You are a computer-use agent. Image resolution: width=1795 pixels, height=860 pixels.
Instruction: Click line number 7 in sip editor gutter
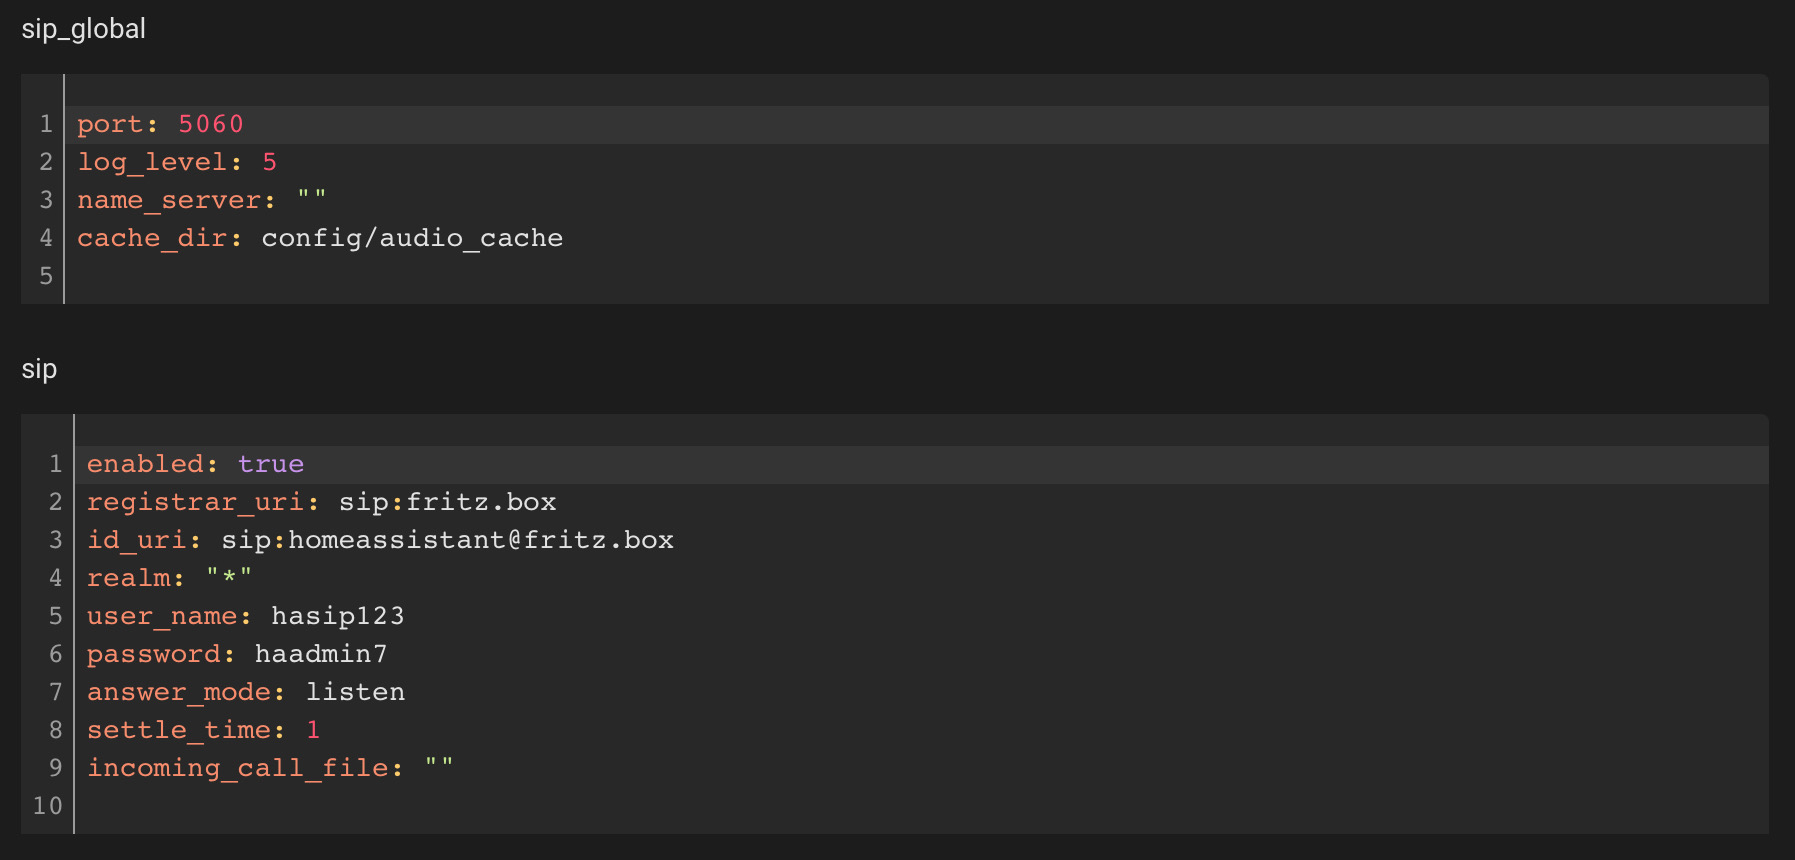coord(56,692)
